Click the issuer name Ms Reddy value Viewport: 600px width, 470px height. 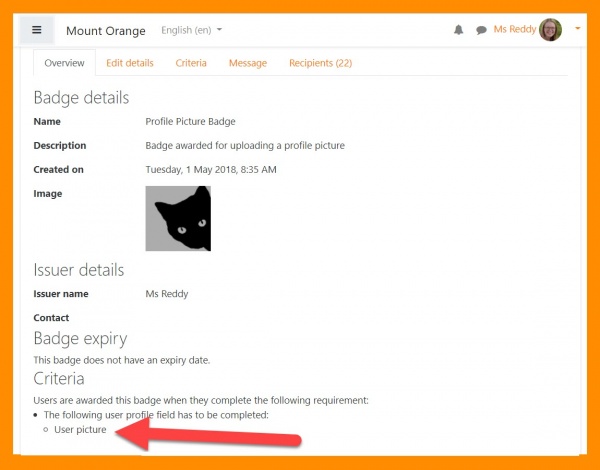point(167,294)
